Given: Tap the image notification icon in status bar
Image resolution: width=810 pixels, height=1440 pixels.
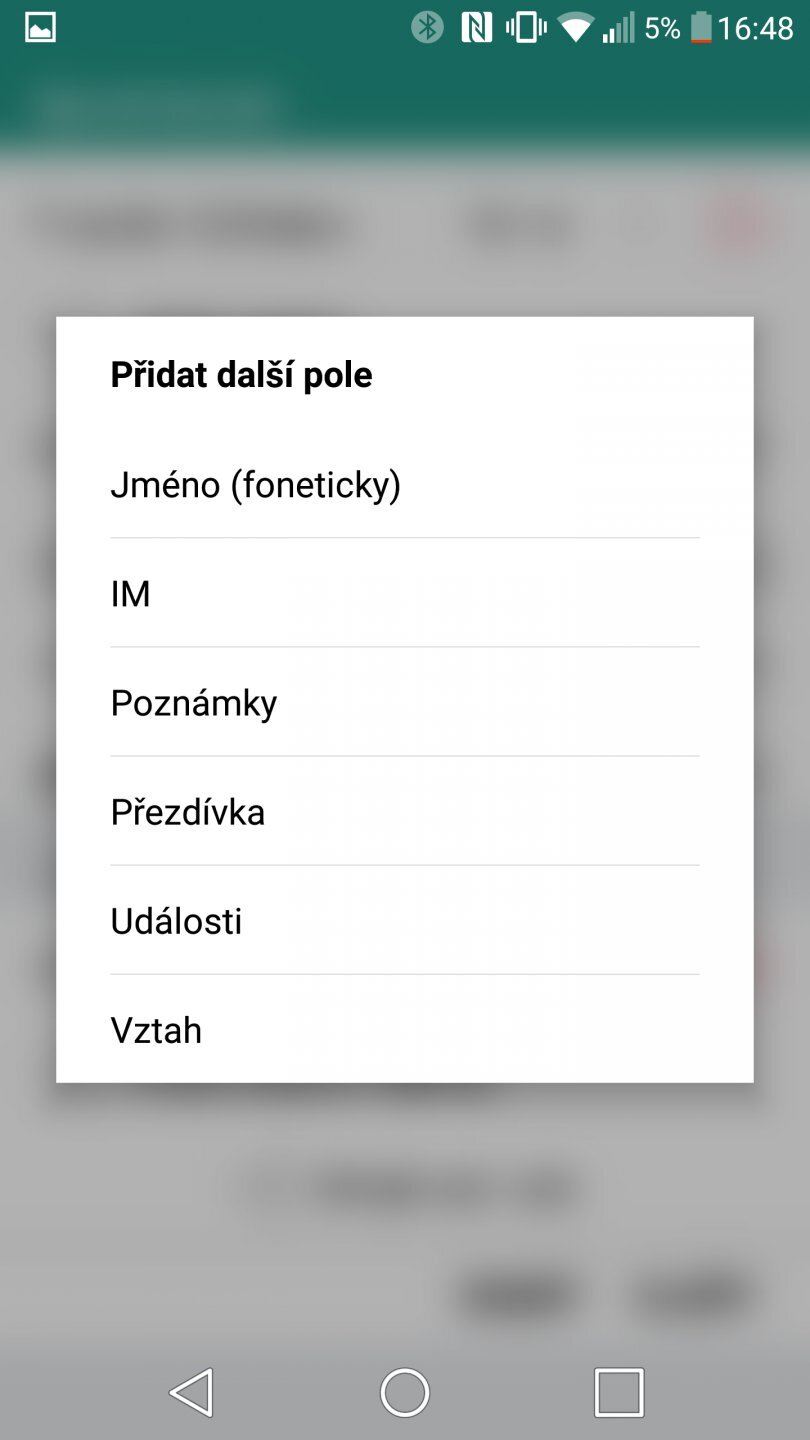Looking at the screenshot, I should 40,27.
